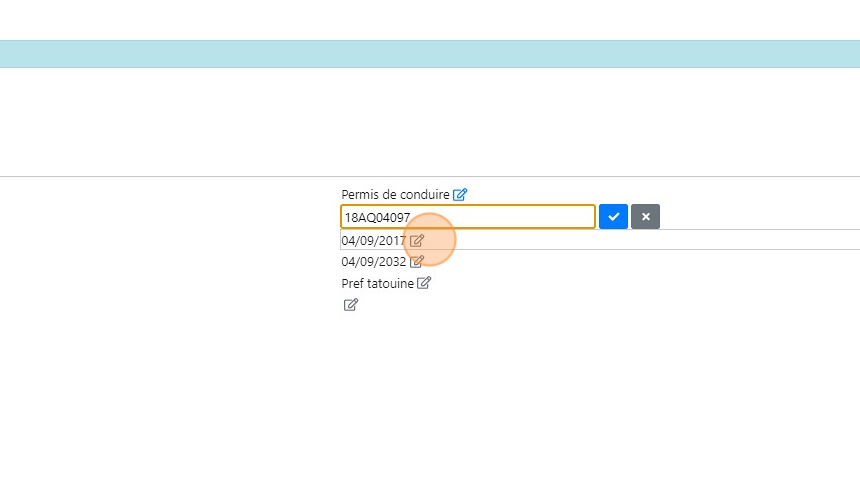Image resolution: width=860 pixels, height=481 pixels.
Task: Click the edit icon below Pref tatouine
Action: [x=350, y=305]
